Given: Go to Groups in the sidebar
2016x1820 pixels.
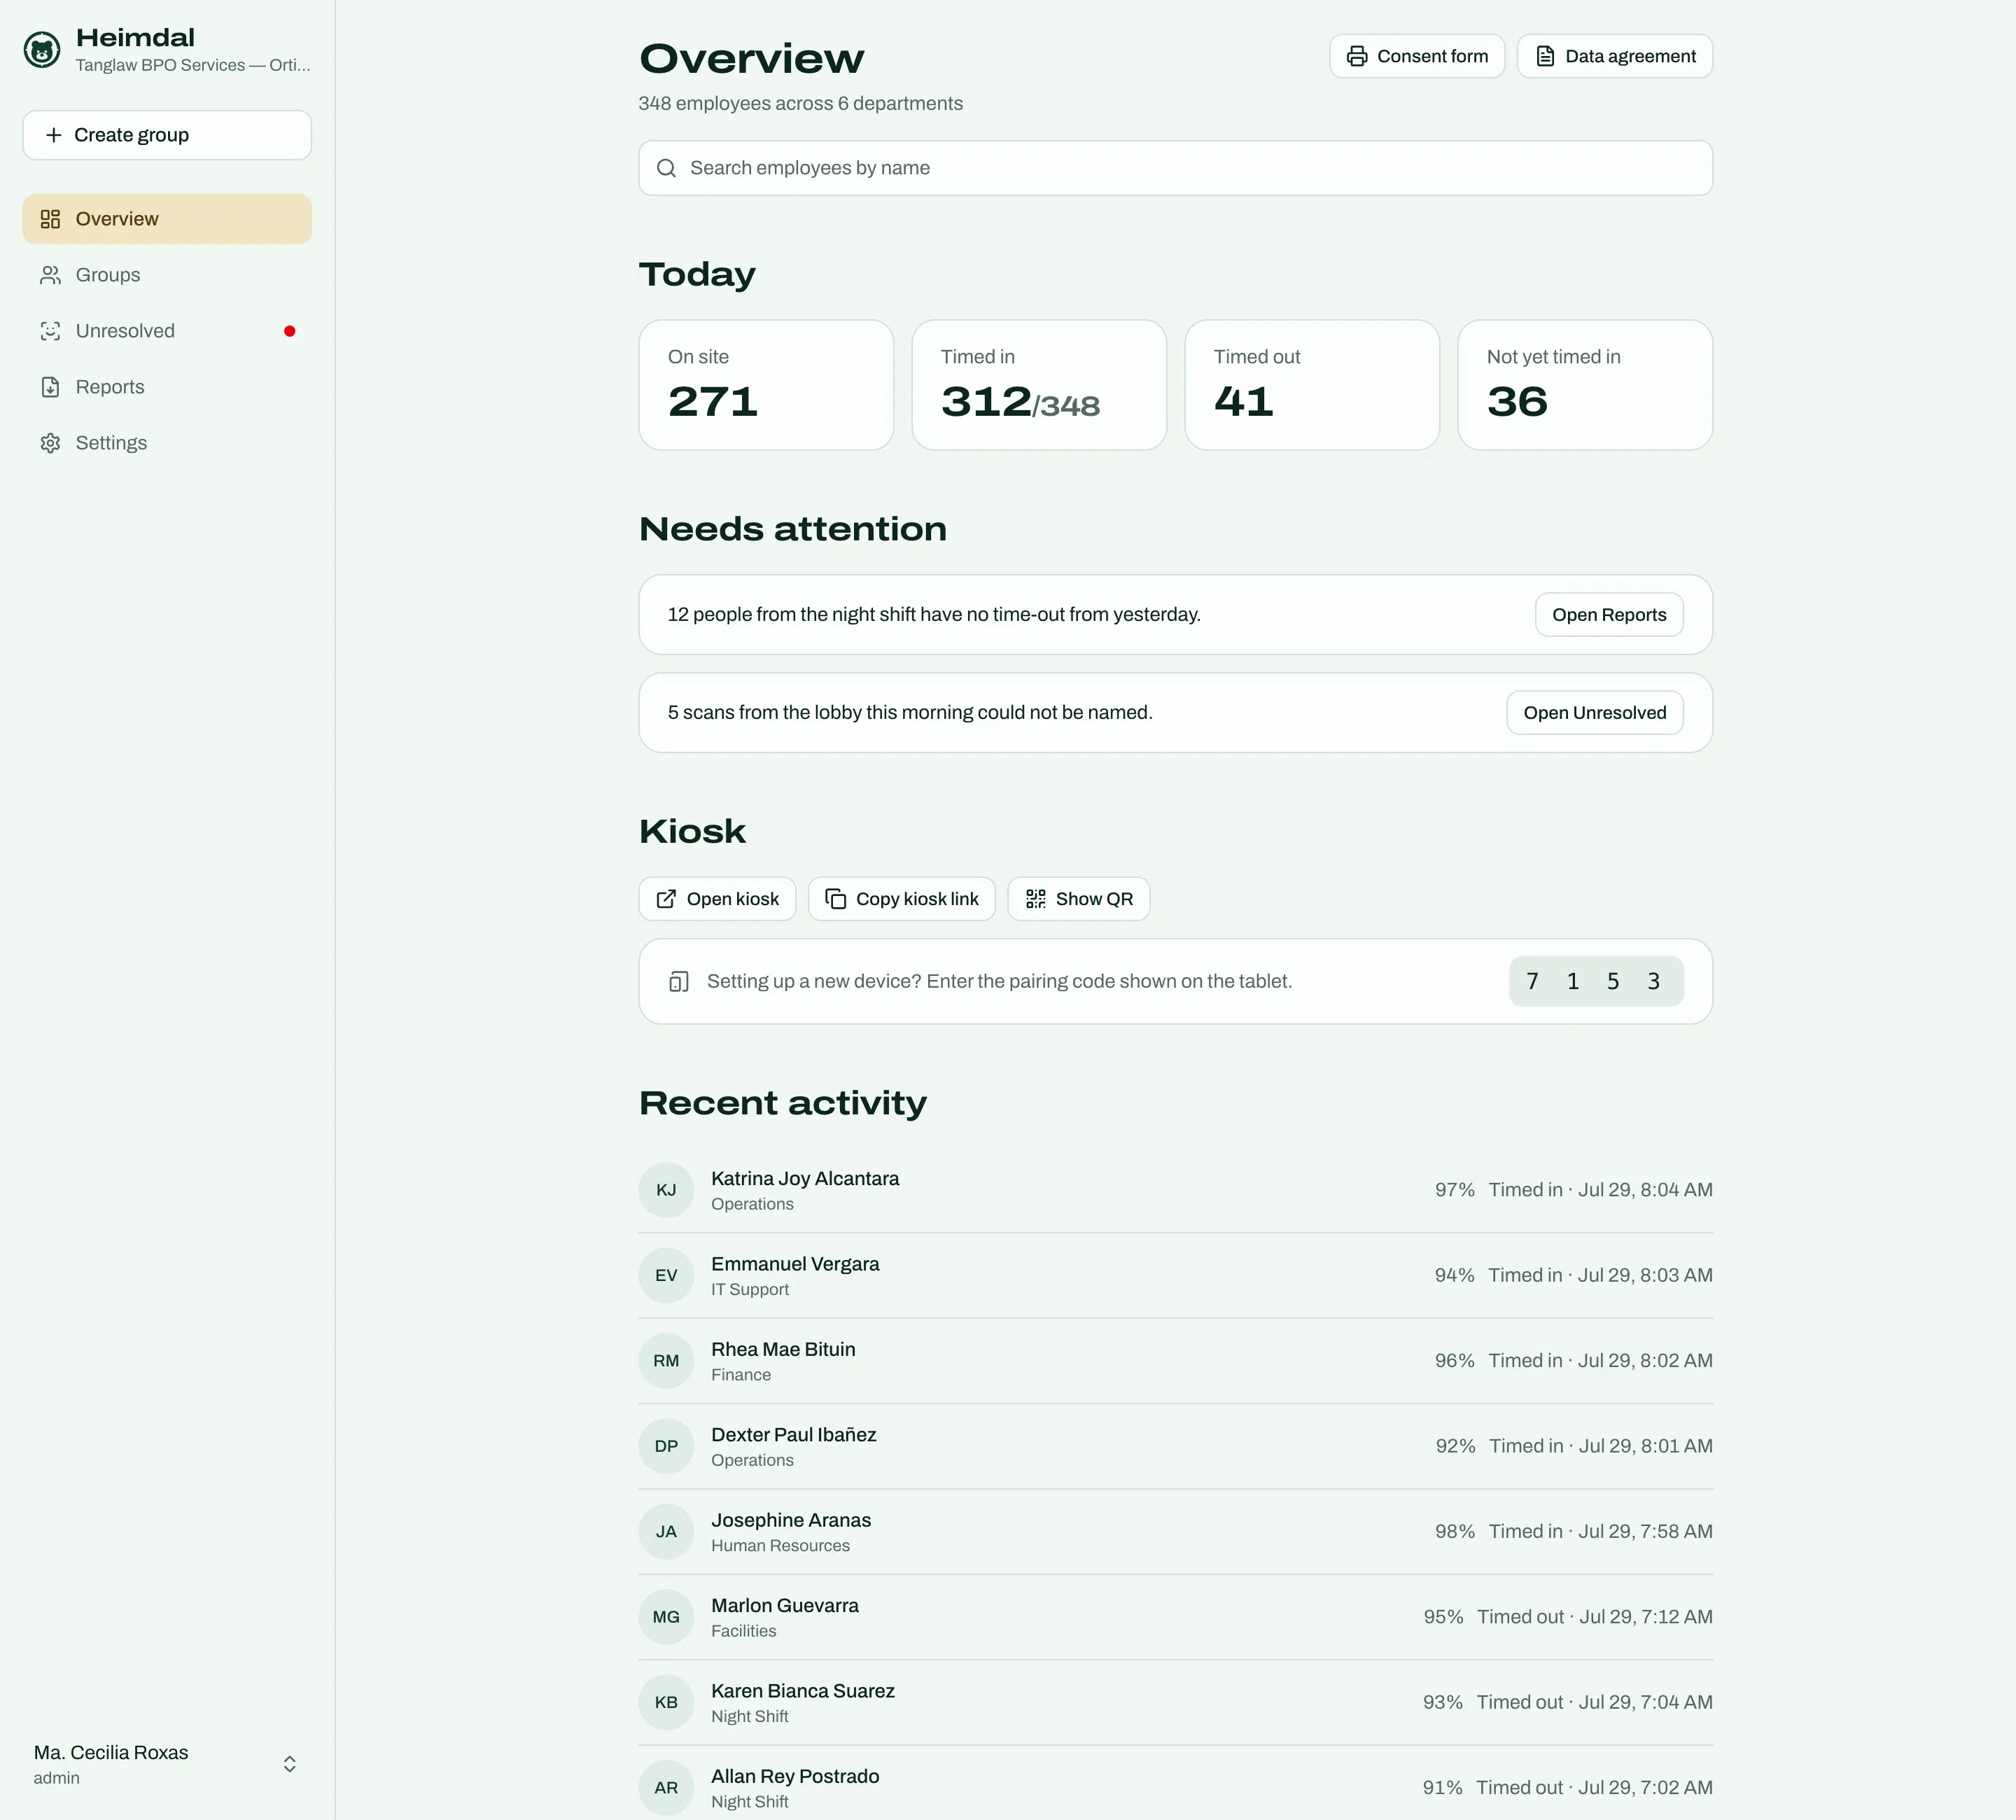Looking at the screenshot, I should (x=167, y=275).
